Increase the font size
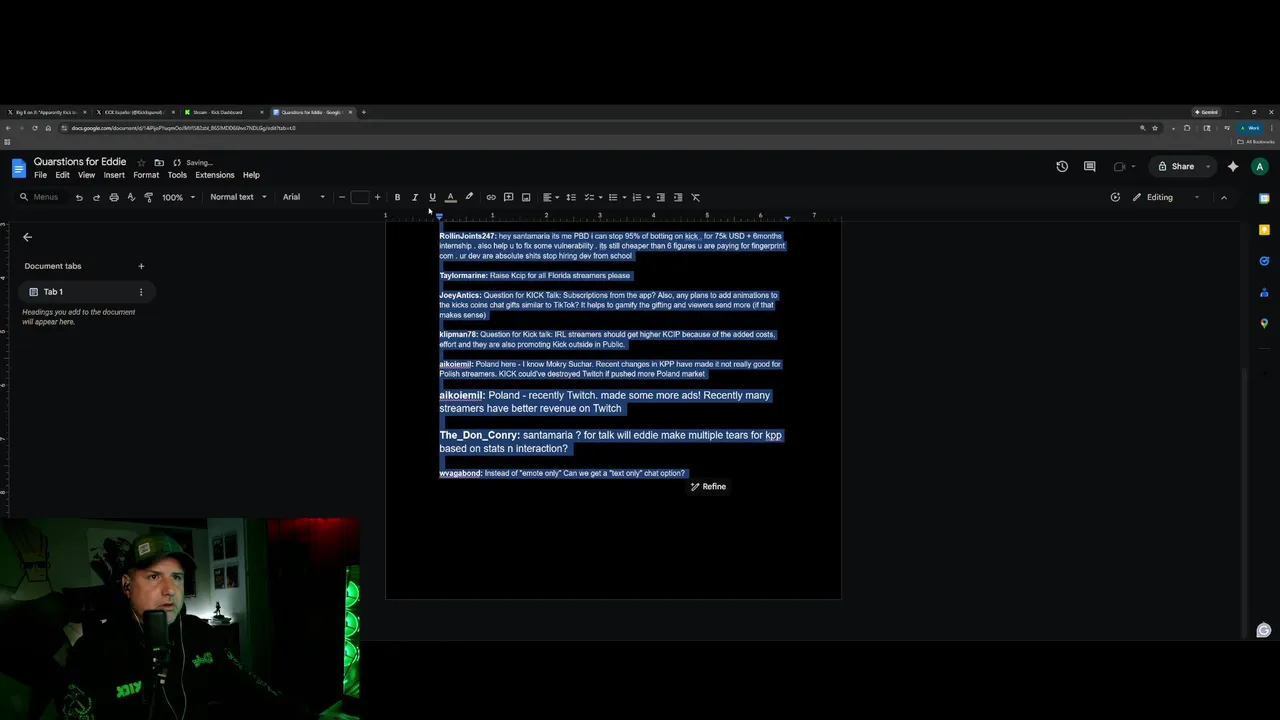 (377, 197)
